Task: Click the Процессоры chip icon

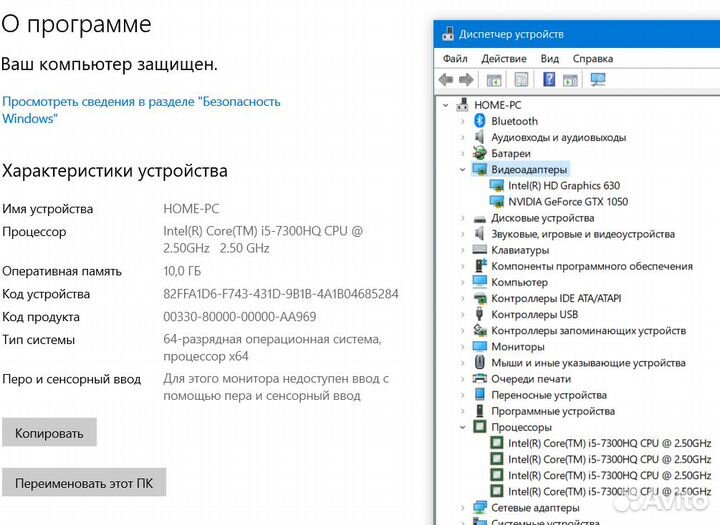Action: coord(479,427)
